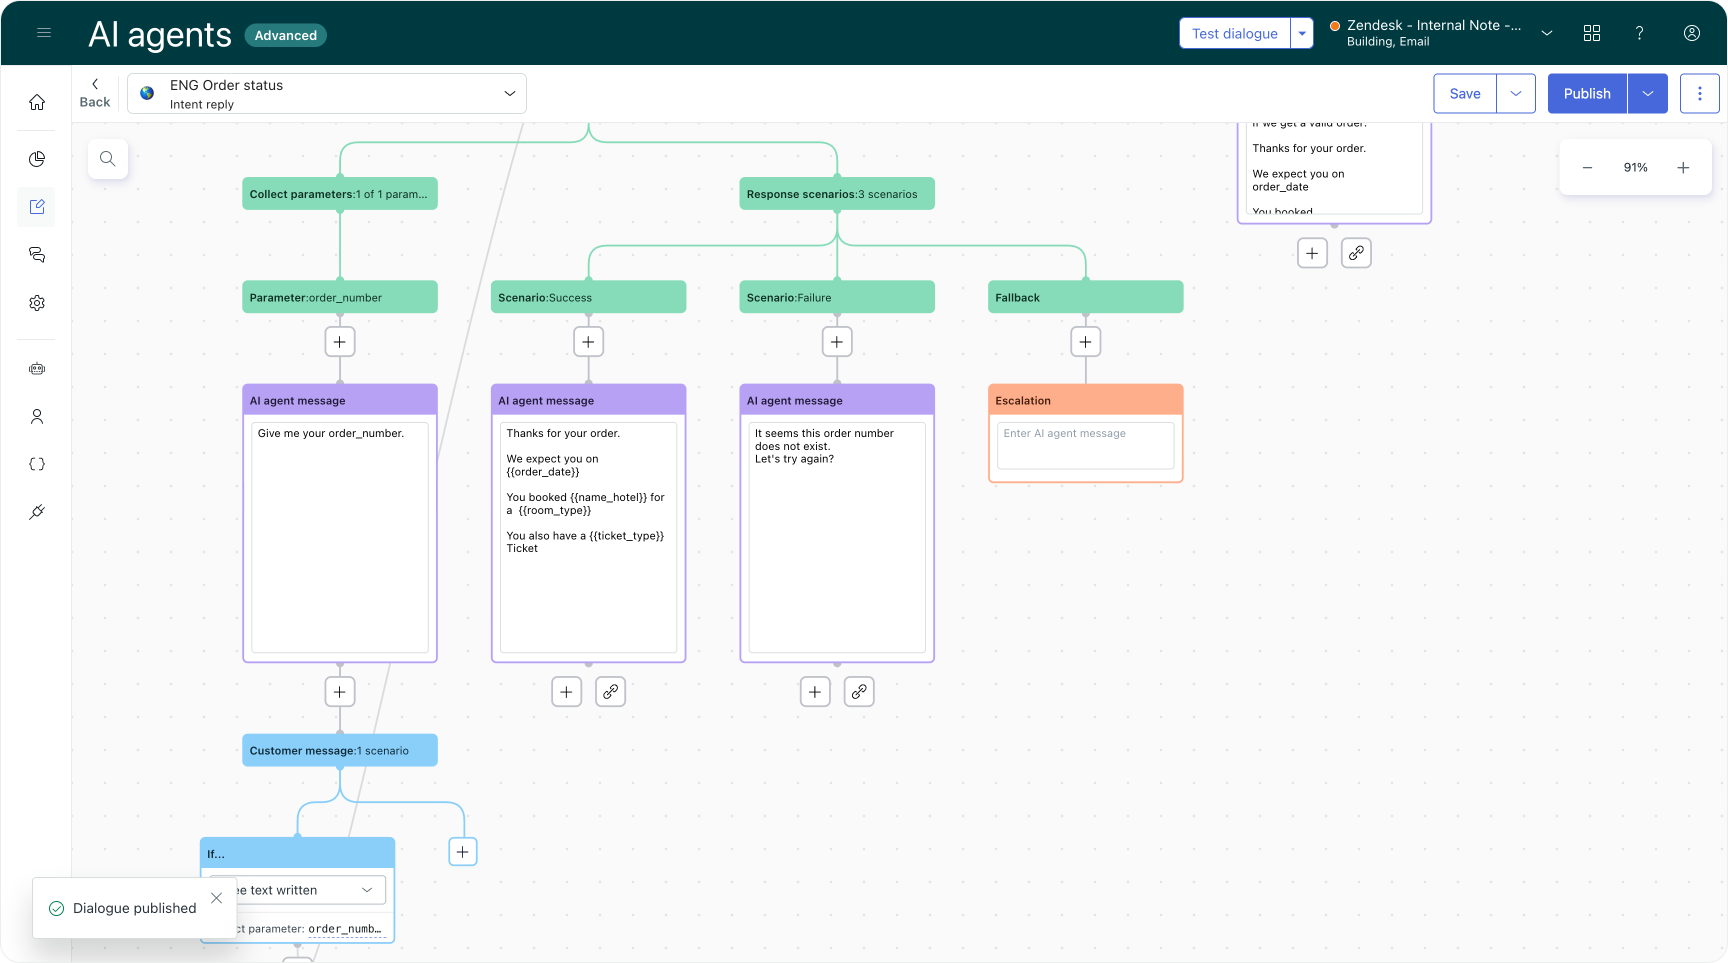The width and height of the screenshot is (1728, 963).
Task: Click the Test dialogue button
Action: tap(1235, 33)
